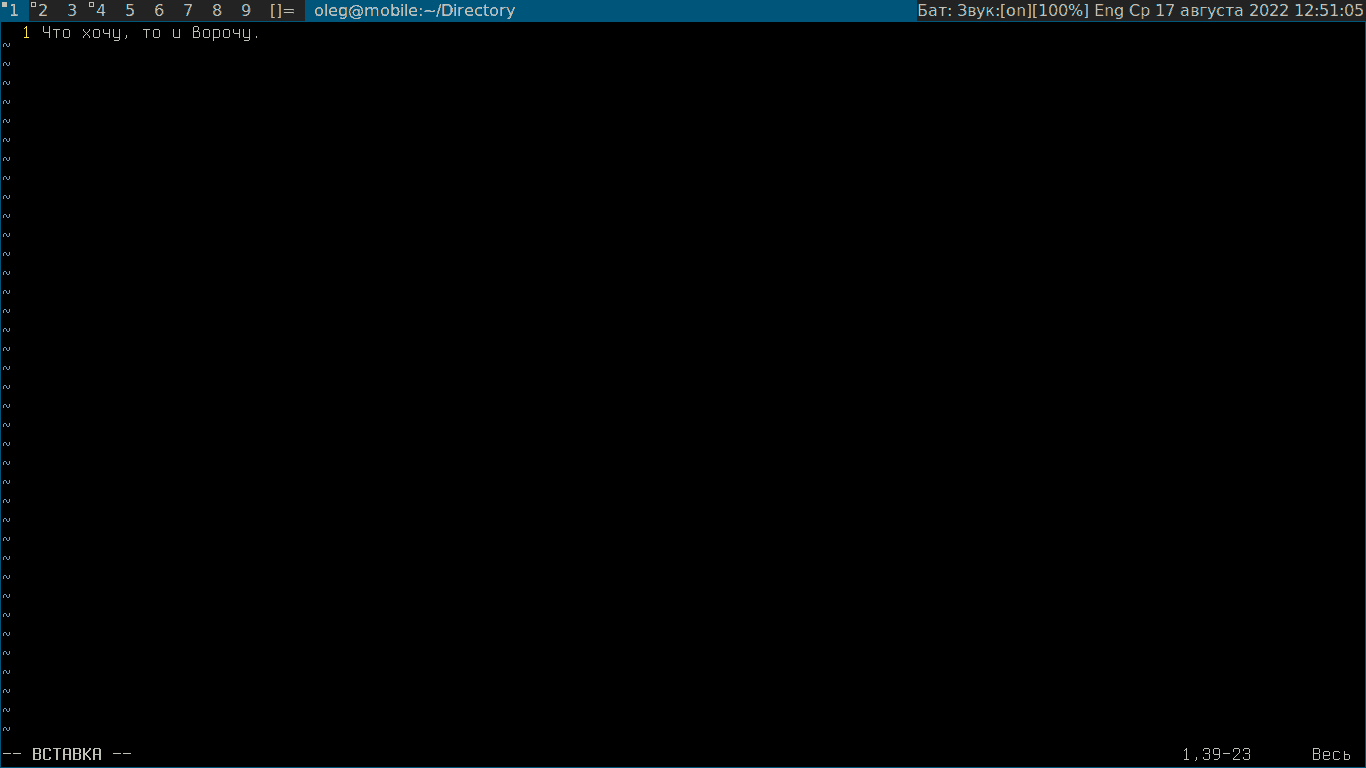The width and height of the screenshot is (1366, 768).
Task: Switch to workspace tag 2
Action: [42, 11]
